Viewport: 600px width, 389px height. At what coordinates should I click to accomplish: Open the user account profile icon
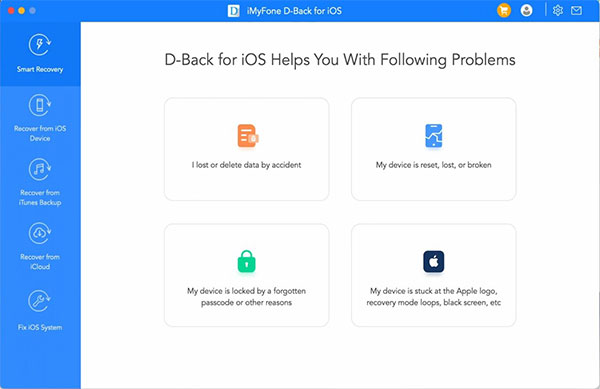click(527, 10)
